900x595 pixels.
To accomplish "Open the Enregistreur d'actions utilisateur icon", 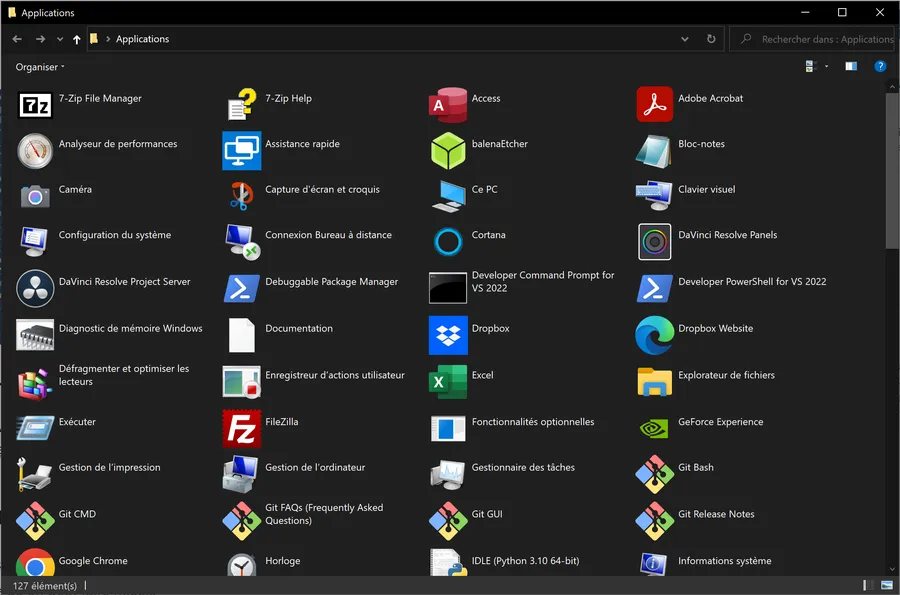I will pos(242,382).
